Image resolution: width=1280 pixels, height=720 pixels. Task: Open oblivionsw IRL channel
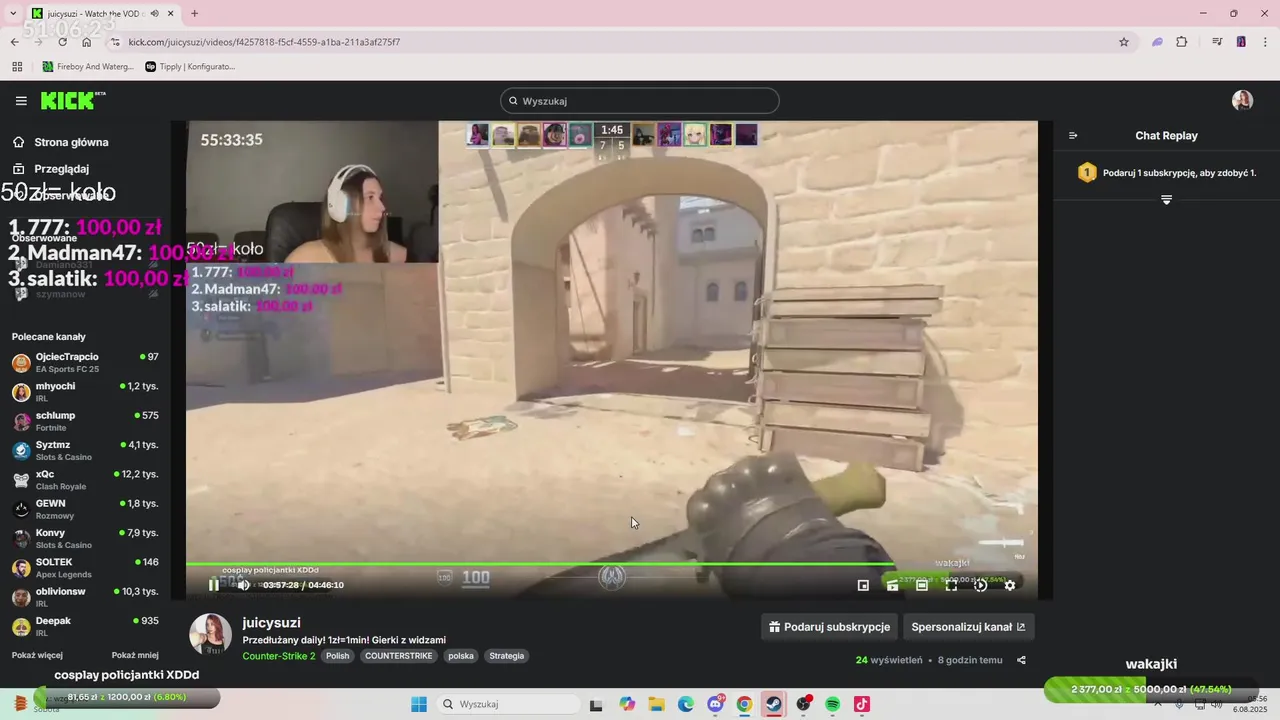(85, 597)
